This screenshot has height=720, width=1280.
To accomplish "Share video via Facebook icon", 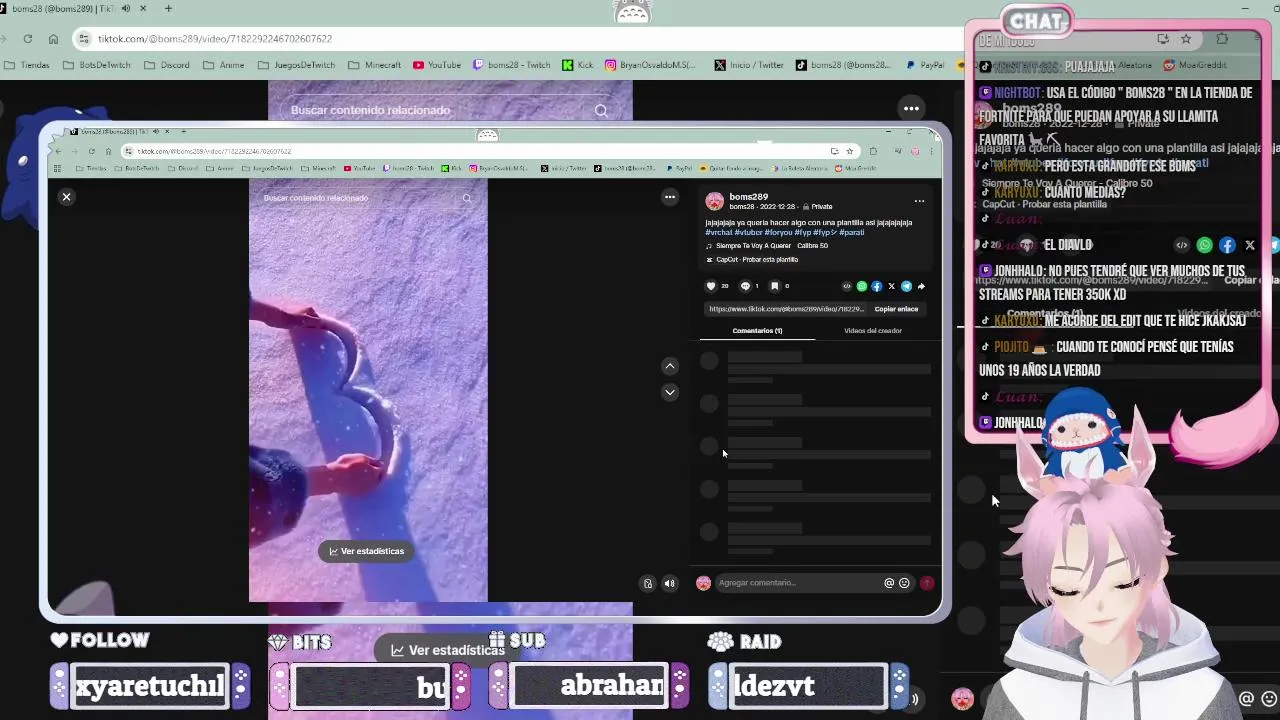I will 877,286.
